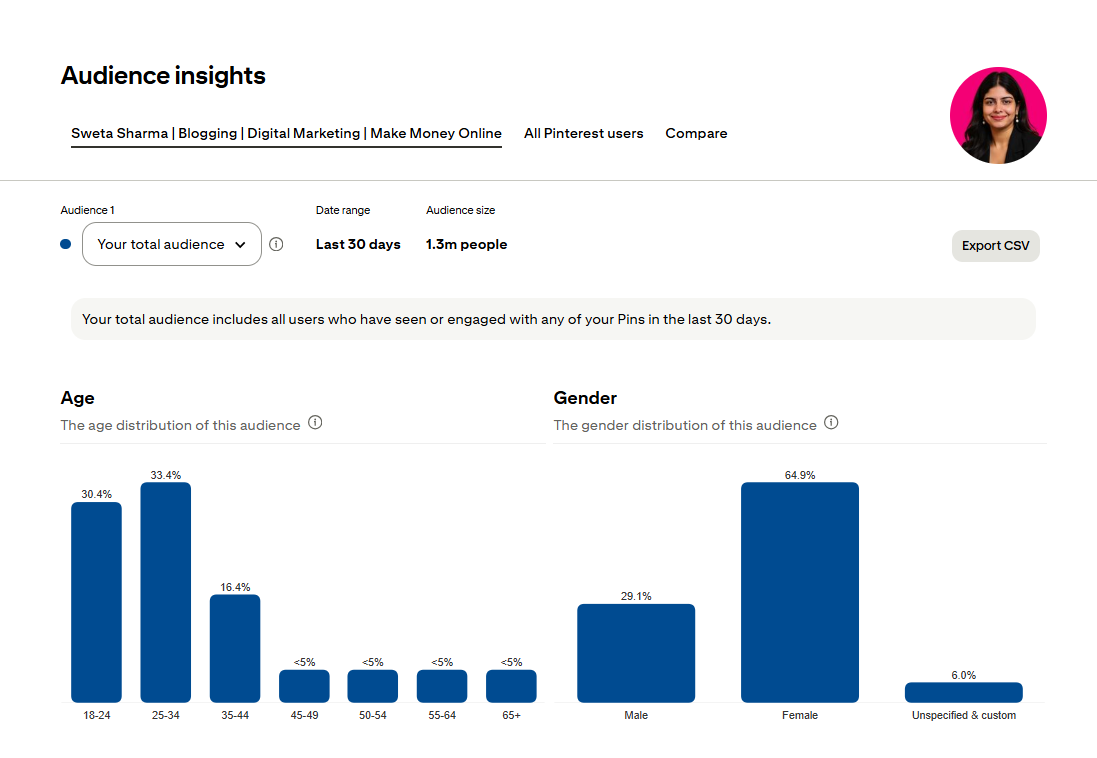Click the 18-24 age bar

(x=97, y=603)
